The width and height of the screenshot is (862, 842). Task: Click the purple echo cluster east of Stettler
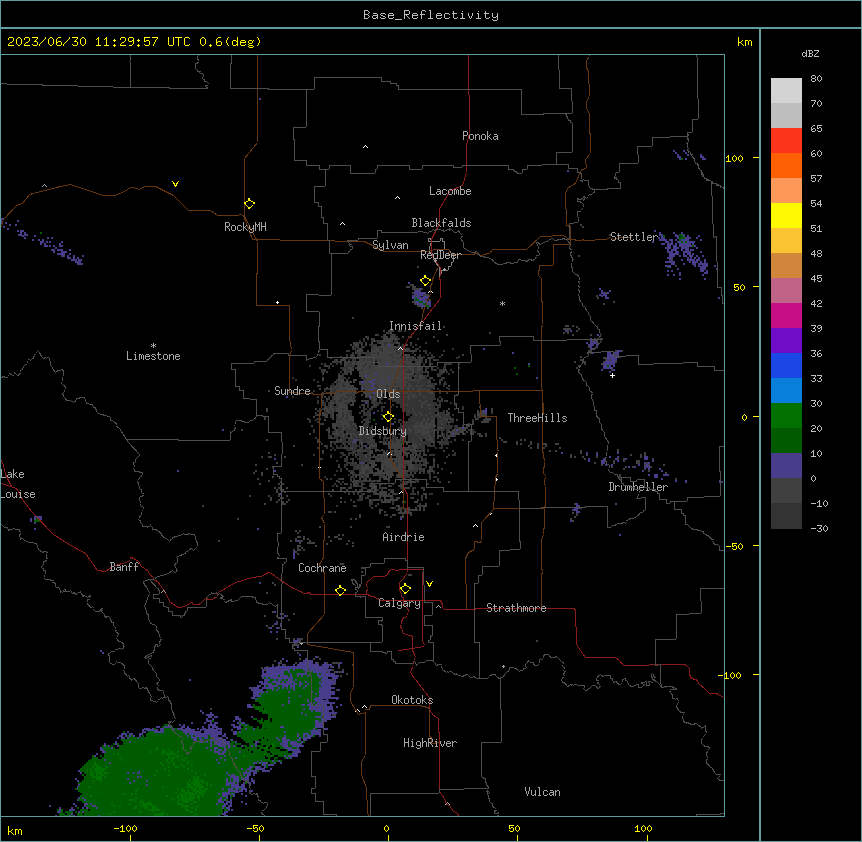pos(683,254)
